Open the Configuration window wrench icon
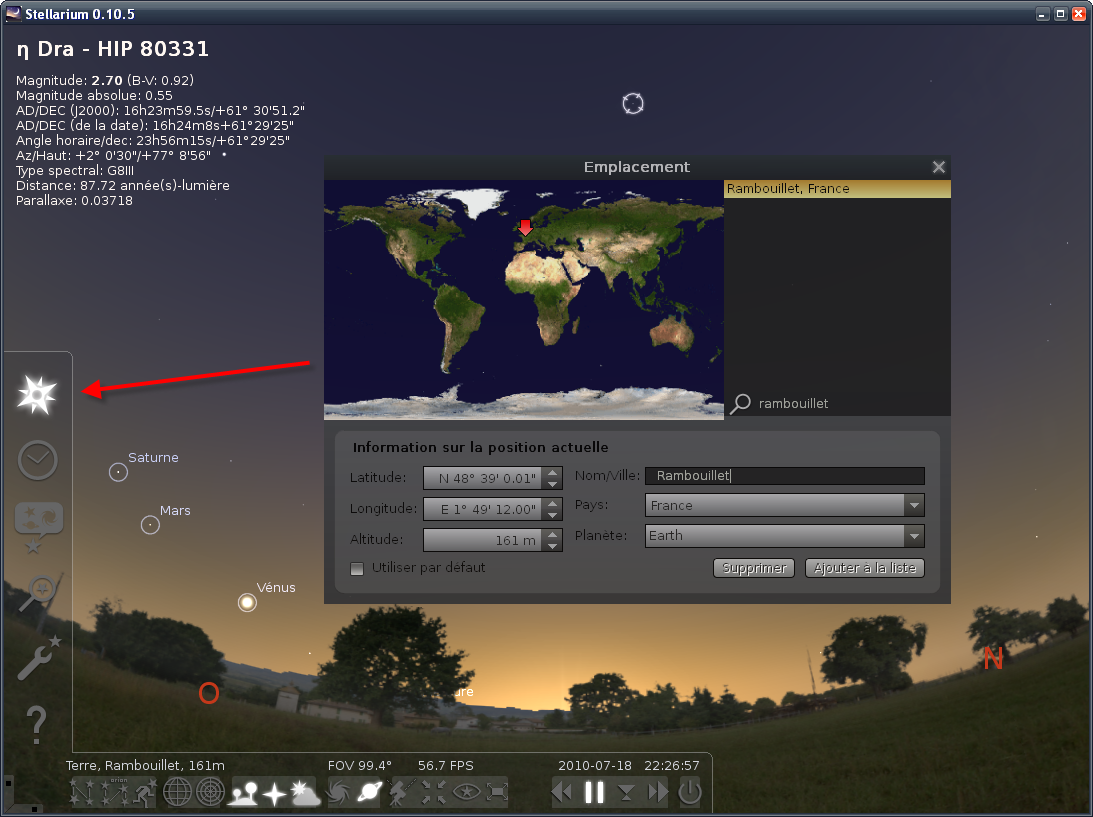The image size is (1093, 817). (38, 657)
